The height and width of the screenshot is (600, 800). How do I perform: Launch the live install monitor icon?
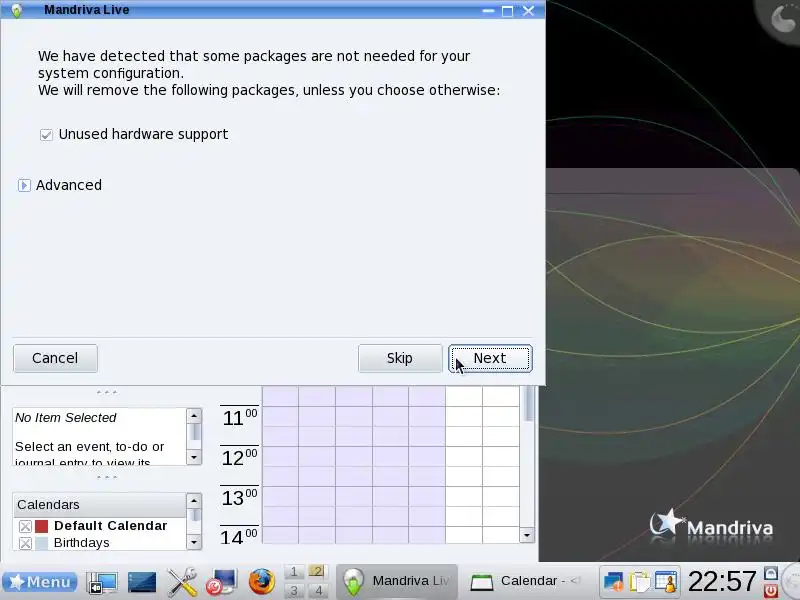coord(221,582)
